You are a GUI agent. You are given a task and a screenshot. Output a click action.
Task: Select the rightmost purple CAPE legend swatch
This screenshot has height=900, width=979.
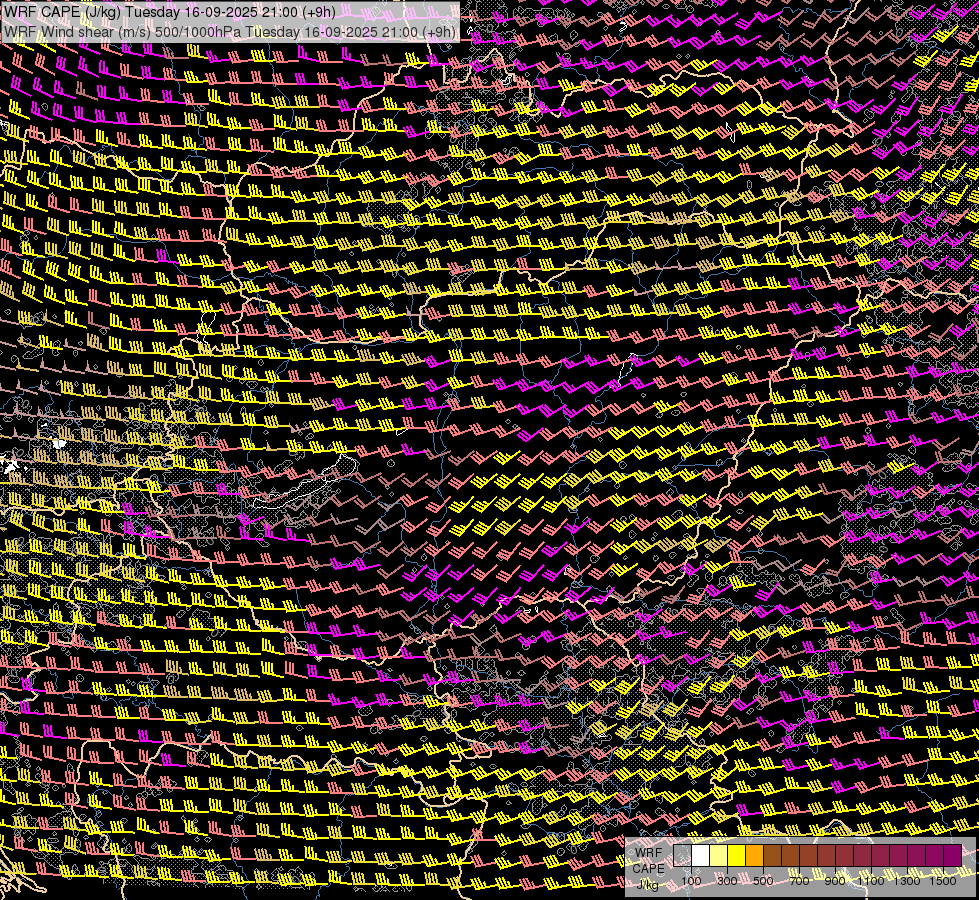[953, 856]
